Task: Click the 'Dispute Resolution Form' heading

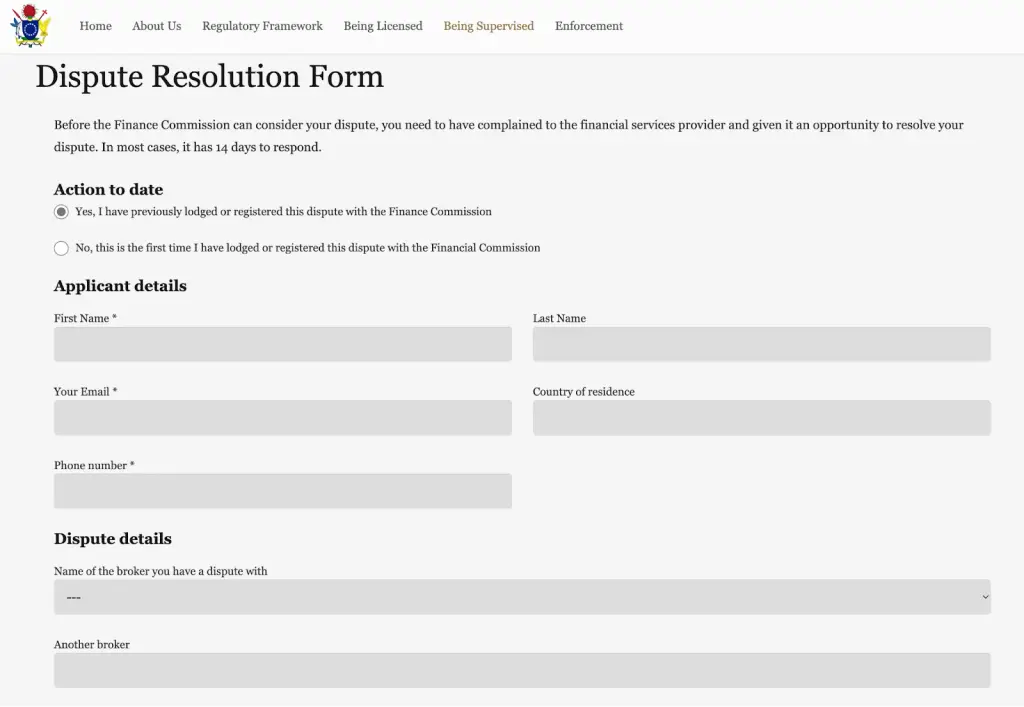Action: [x=210, y=76]
